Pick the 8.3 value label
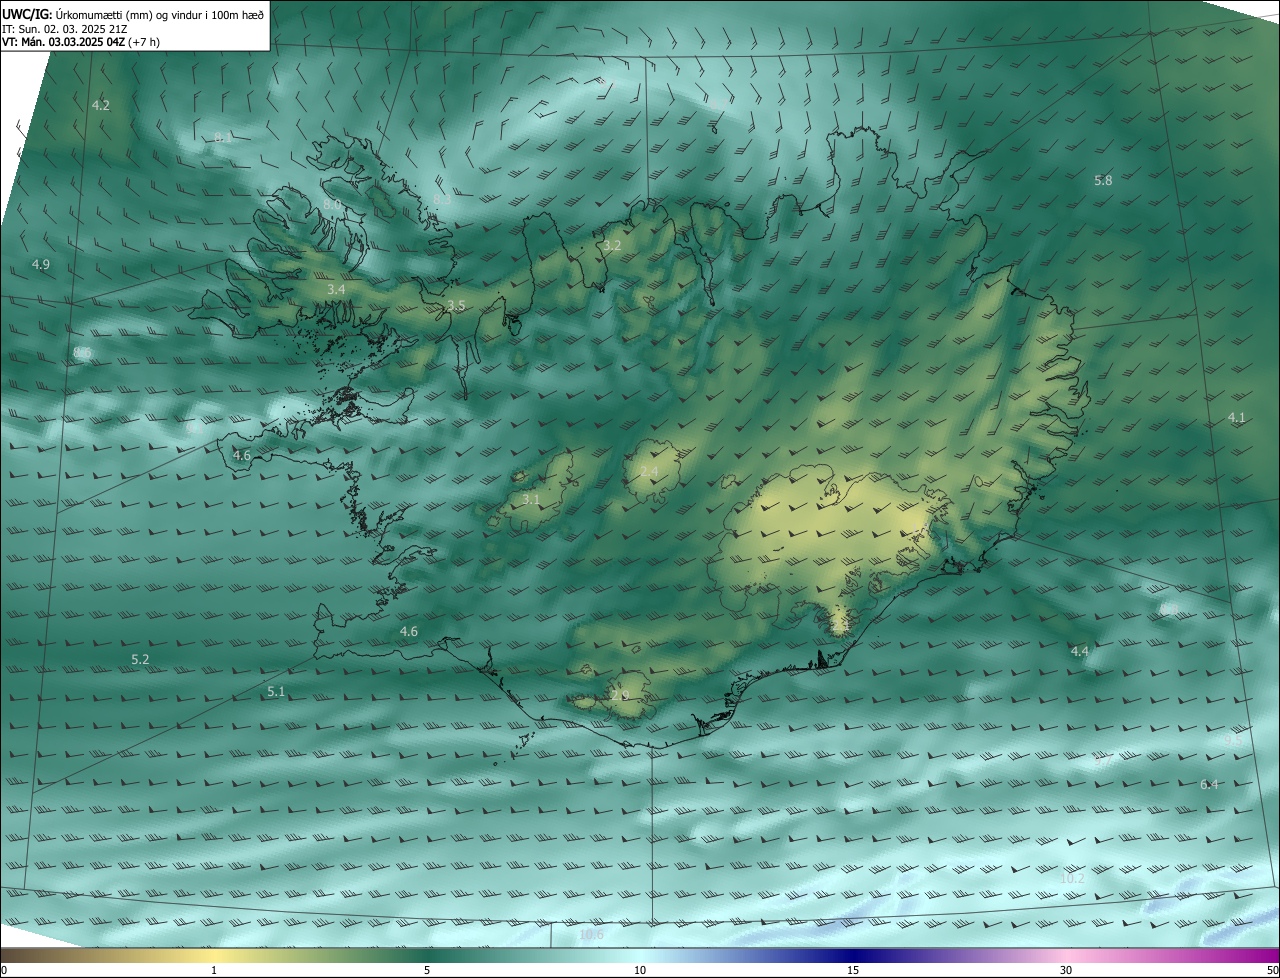This screenshot has height=978, width=1280. [x=442, y=200]
